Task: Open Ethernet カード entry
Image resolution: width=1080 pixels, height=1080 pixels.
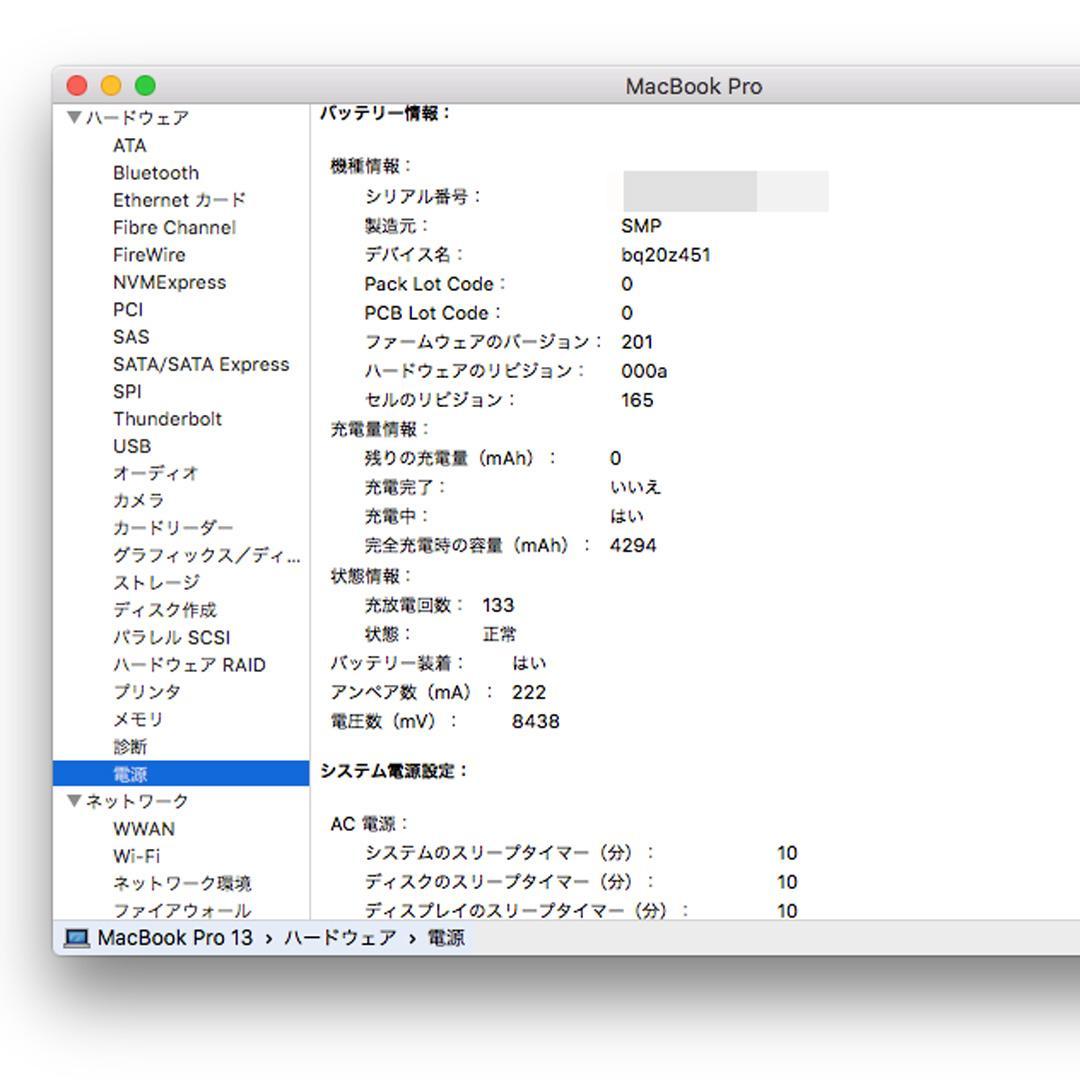Action: 179,200
